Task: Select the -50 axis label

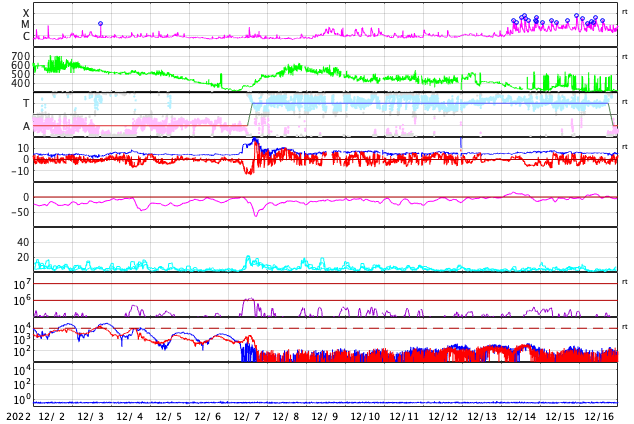Action: (19, 212)
